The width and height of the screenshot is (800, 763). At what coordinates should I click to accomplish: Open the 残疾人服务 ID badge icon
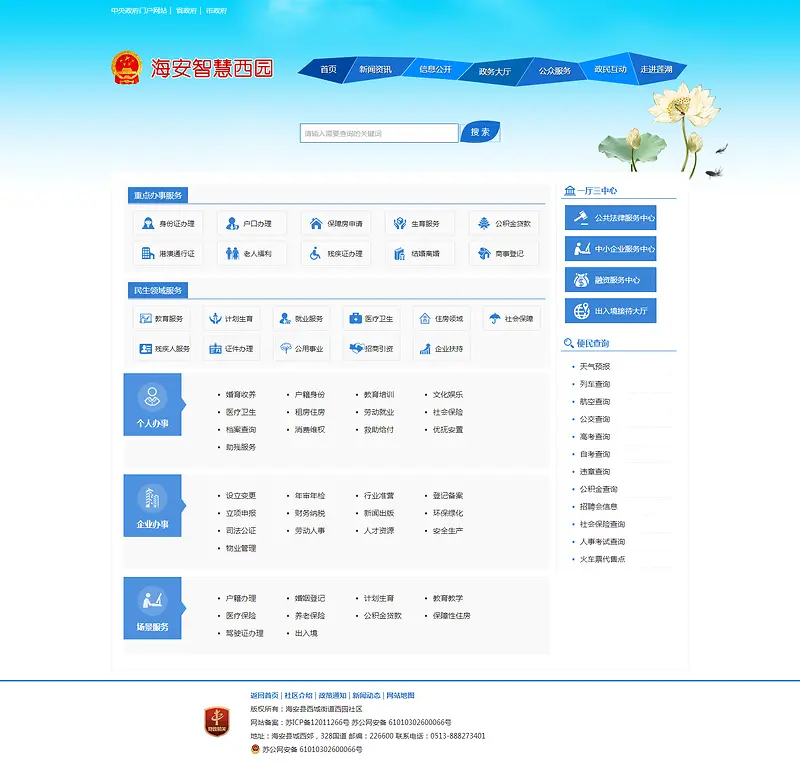tap(145, 349)
